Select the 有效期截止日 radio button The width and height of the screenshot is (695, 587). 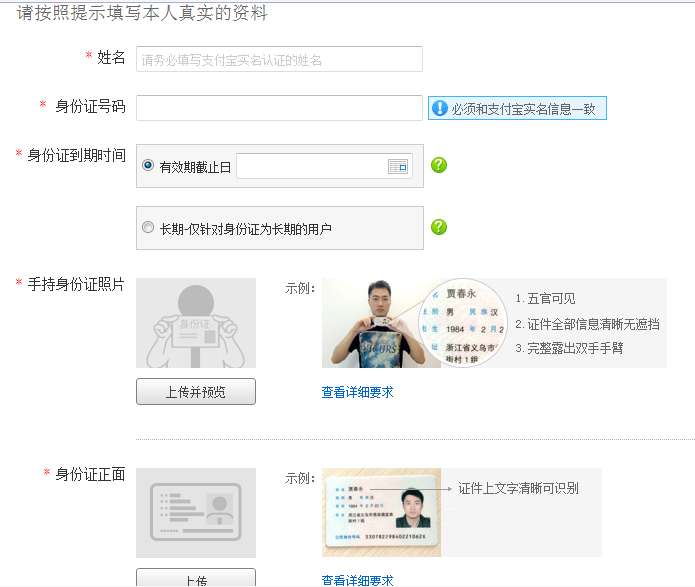(149, 166)
